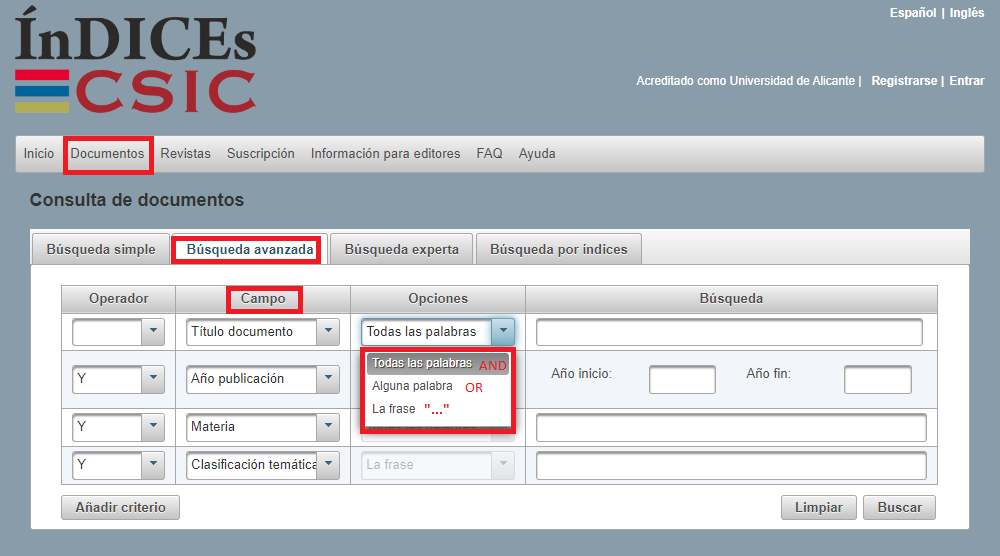Open the Revistas menu item
Image resolution: width=1000 pixels, height=556 pixels.
[x=186, y=154]
